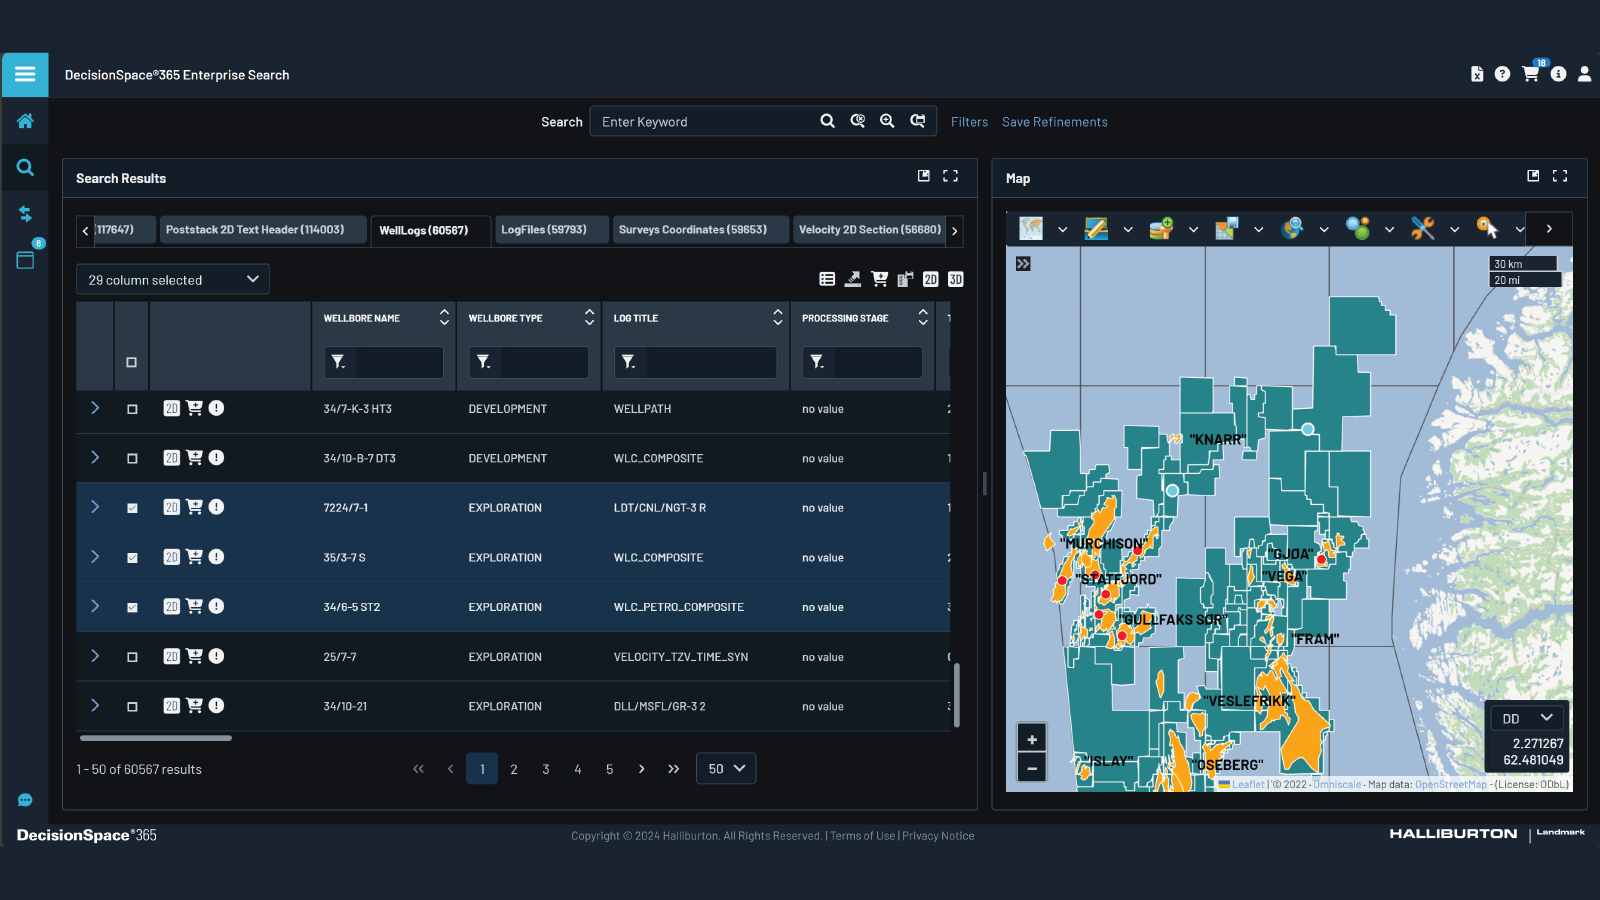1600x900 pixels.
Task: Zoom out on the map
Action: (1032, 768)
